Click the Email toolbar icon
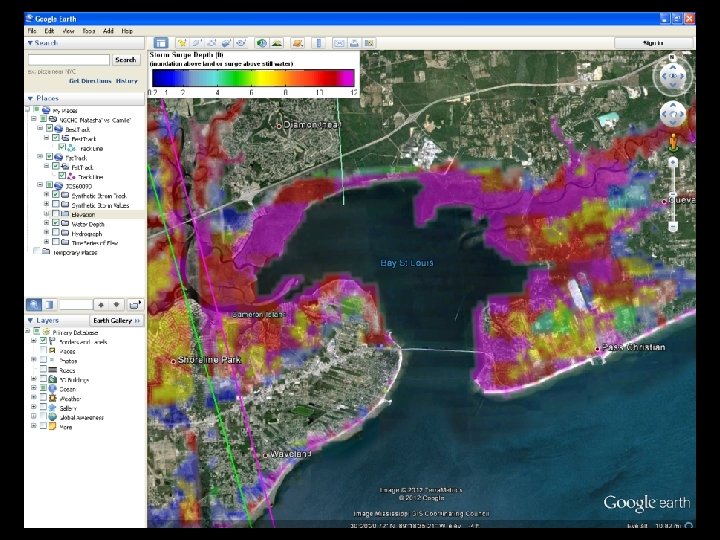720x540 pixels. click(339, 43)
